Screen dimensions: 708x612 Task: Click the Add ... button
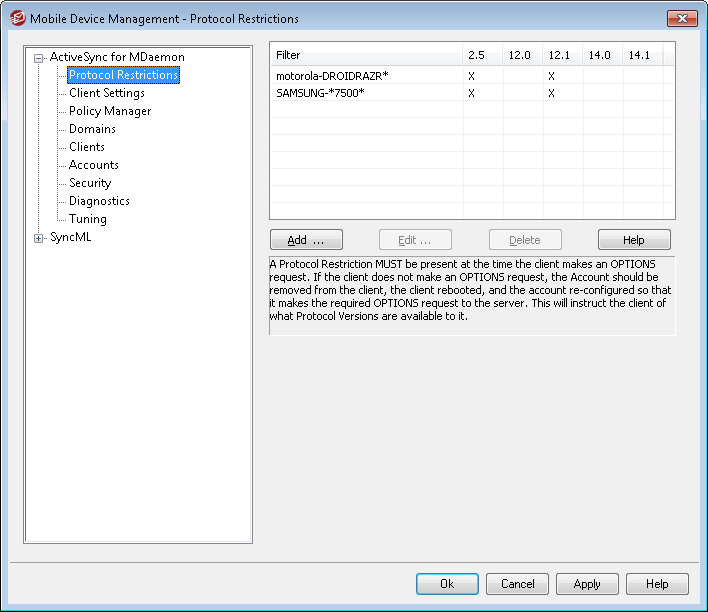click(x=306, y=239)
